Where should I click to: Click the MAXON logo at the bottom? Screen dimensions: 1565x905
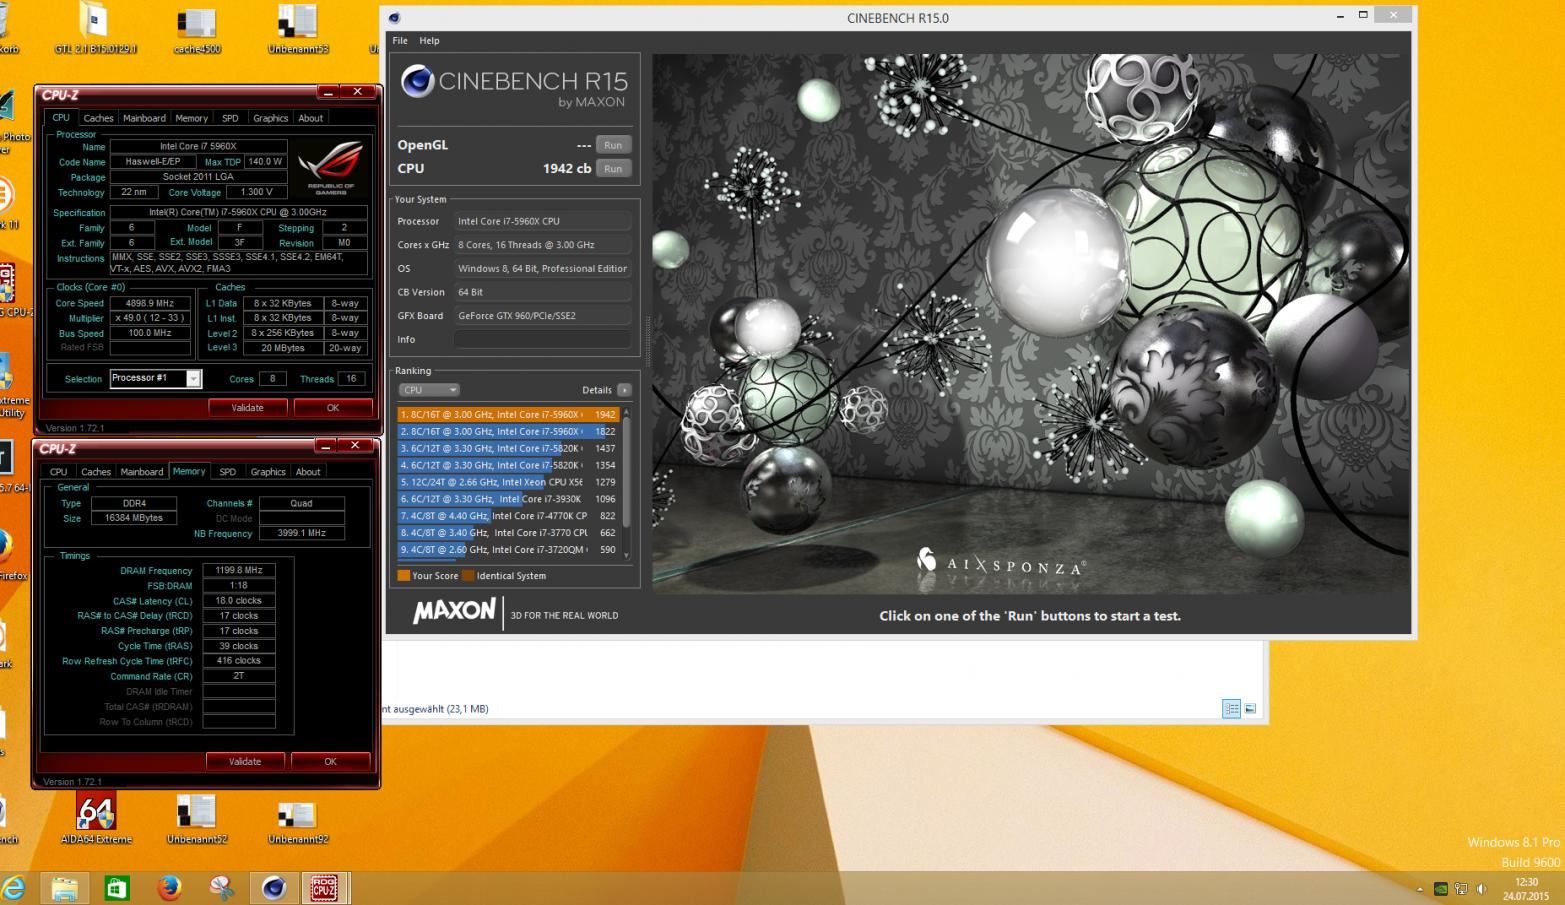pos(454,610)
